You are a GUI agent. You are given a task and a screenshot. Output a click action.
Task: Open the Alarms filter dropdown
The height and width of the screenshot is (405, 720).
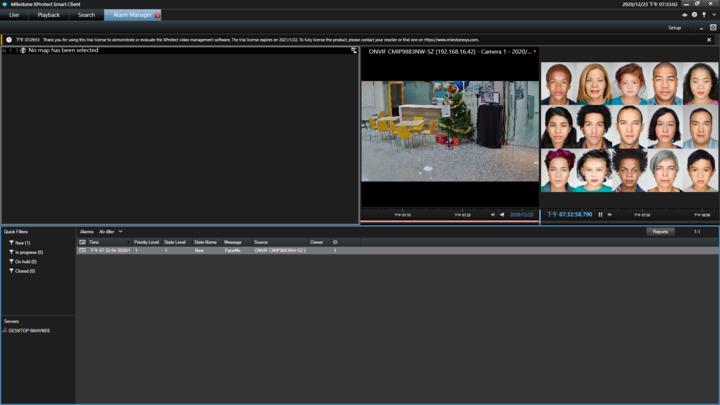click(x=110, y=231)
